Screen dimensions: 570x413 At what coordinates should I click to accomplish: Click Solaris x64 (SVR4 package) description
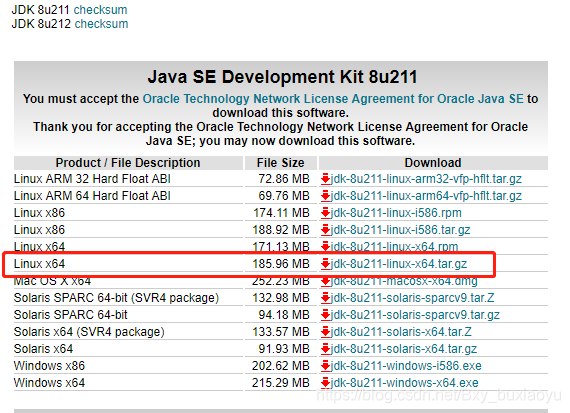(89, 332)
